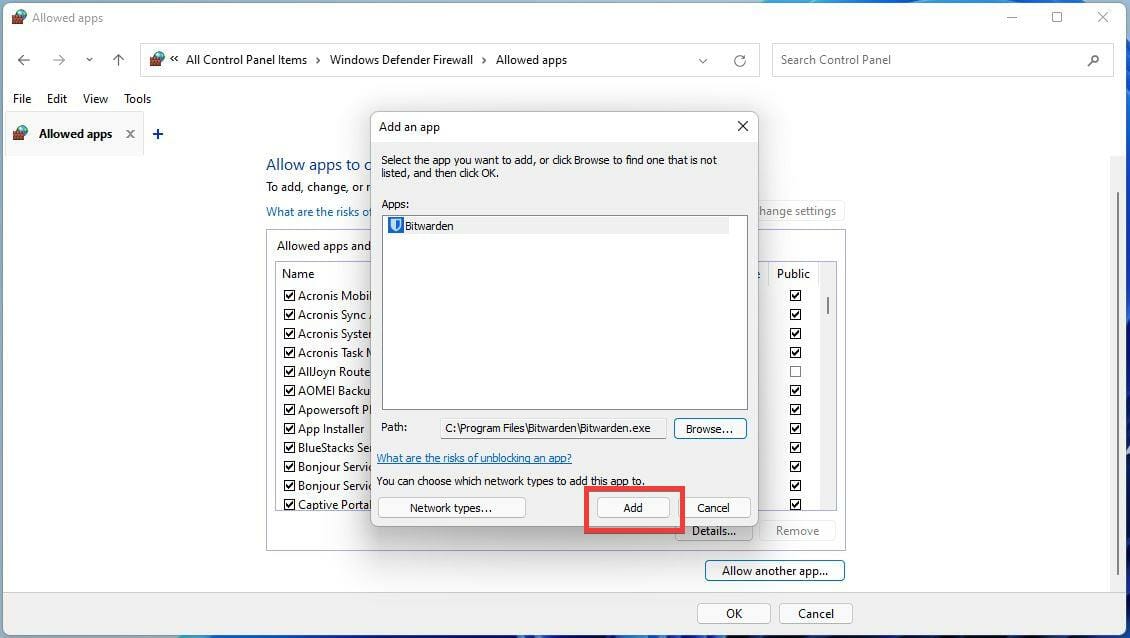
Task: Select Bitwarden in the Apps list
Action: (x=558, y=226)
